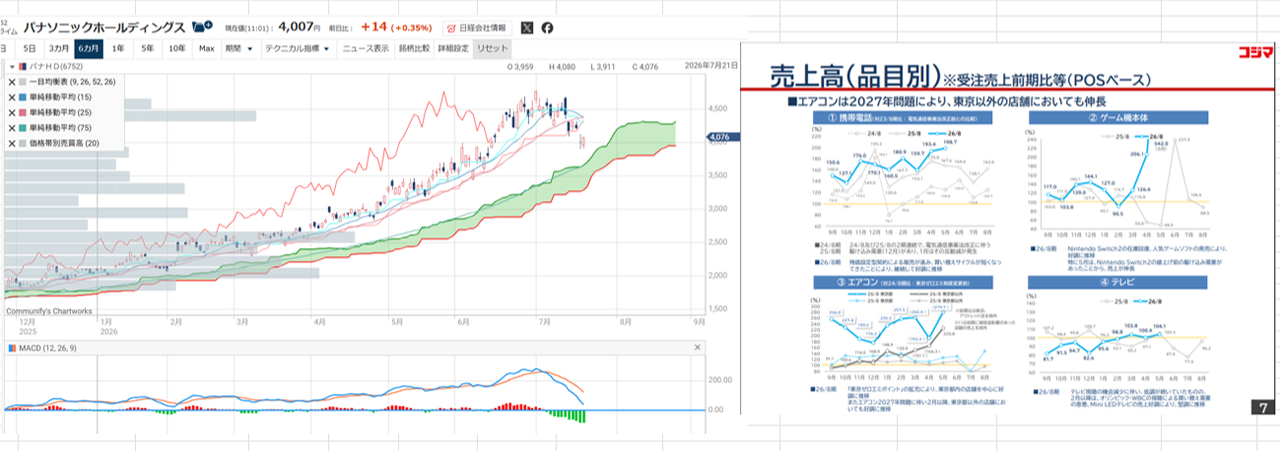This screenshot has height=451, width=1280.
Task: Select the 10年 chart period
Action: coord(177,48)
